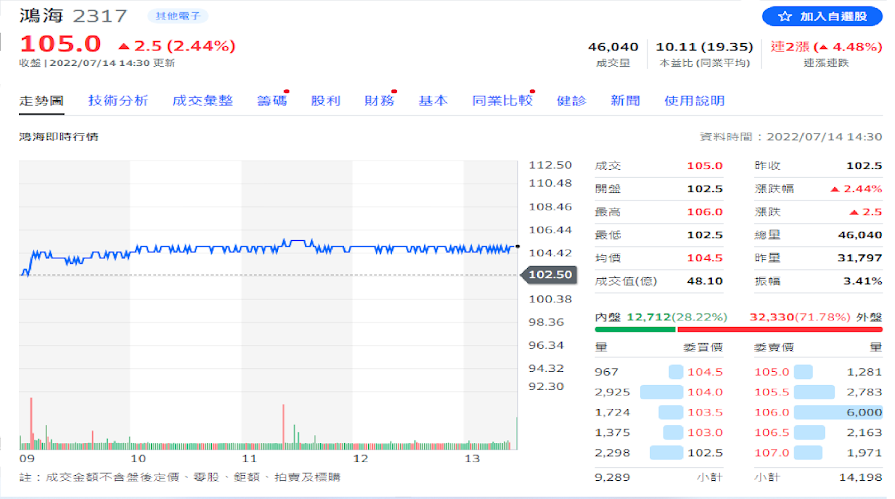
Task: Go to the 基本 tab
Action: tap(433, 101)
